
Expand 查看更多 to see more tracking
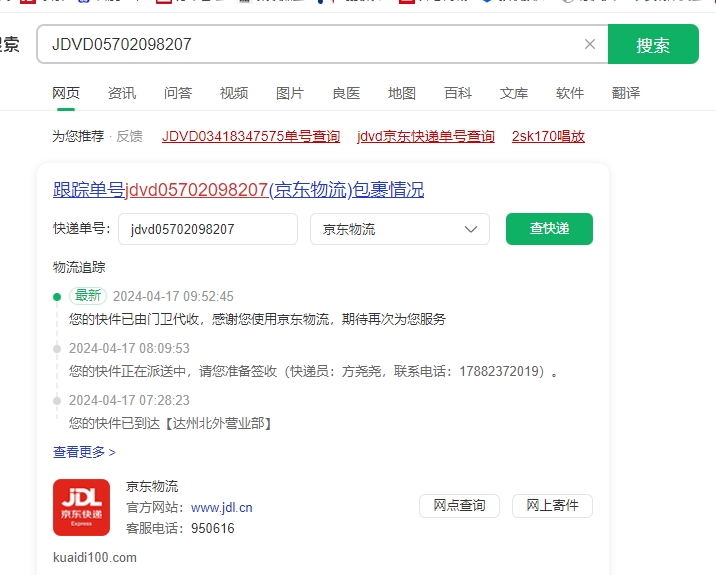click(84, 452)
